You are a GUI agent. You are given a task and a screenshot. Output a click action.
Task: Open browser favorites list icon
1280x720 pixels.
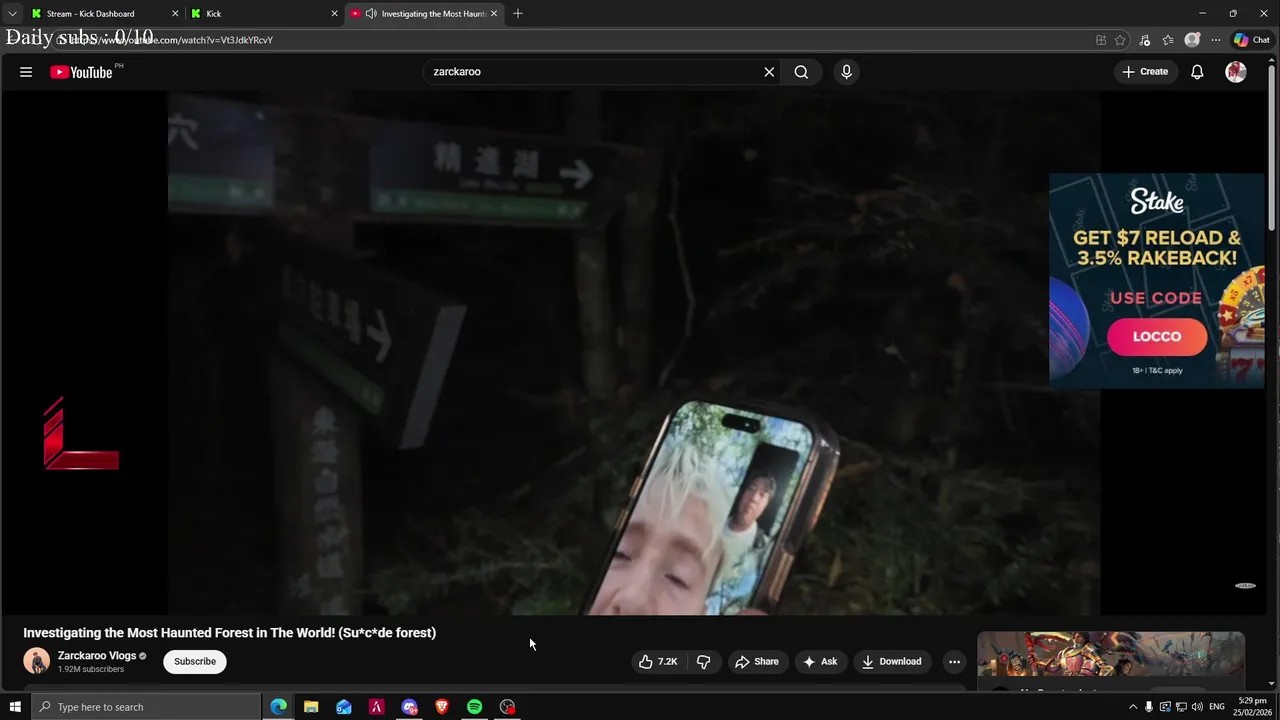(x=1168, y=40)
